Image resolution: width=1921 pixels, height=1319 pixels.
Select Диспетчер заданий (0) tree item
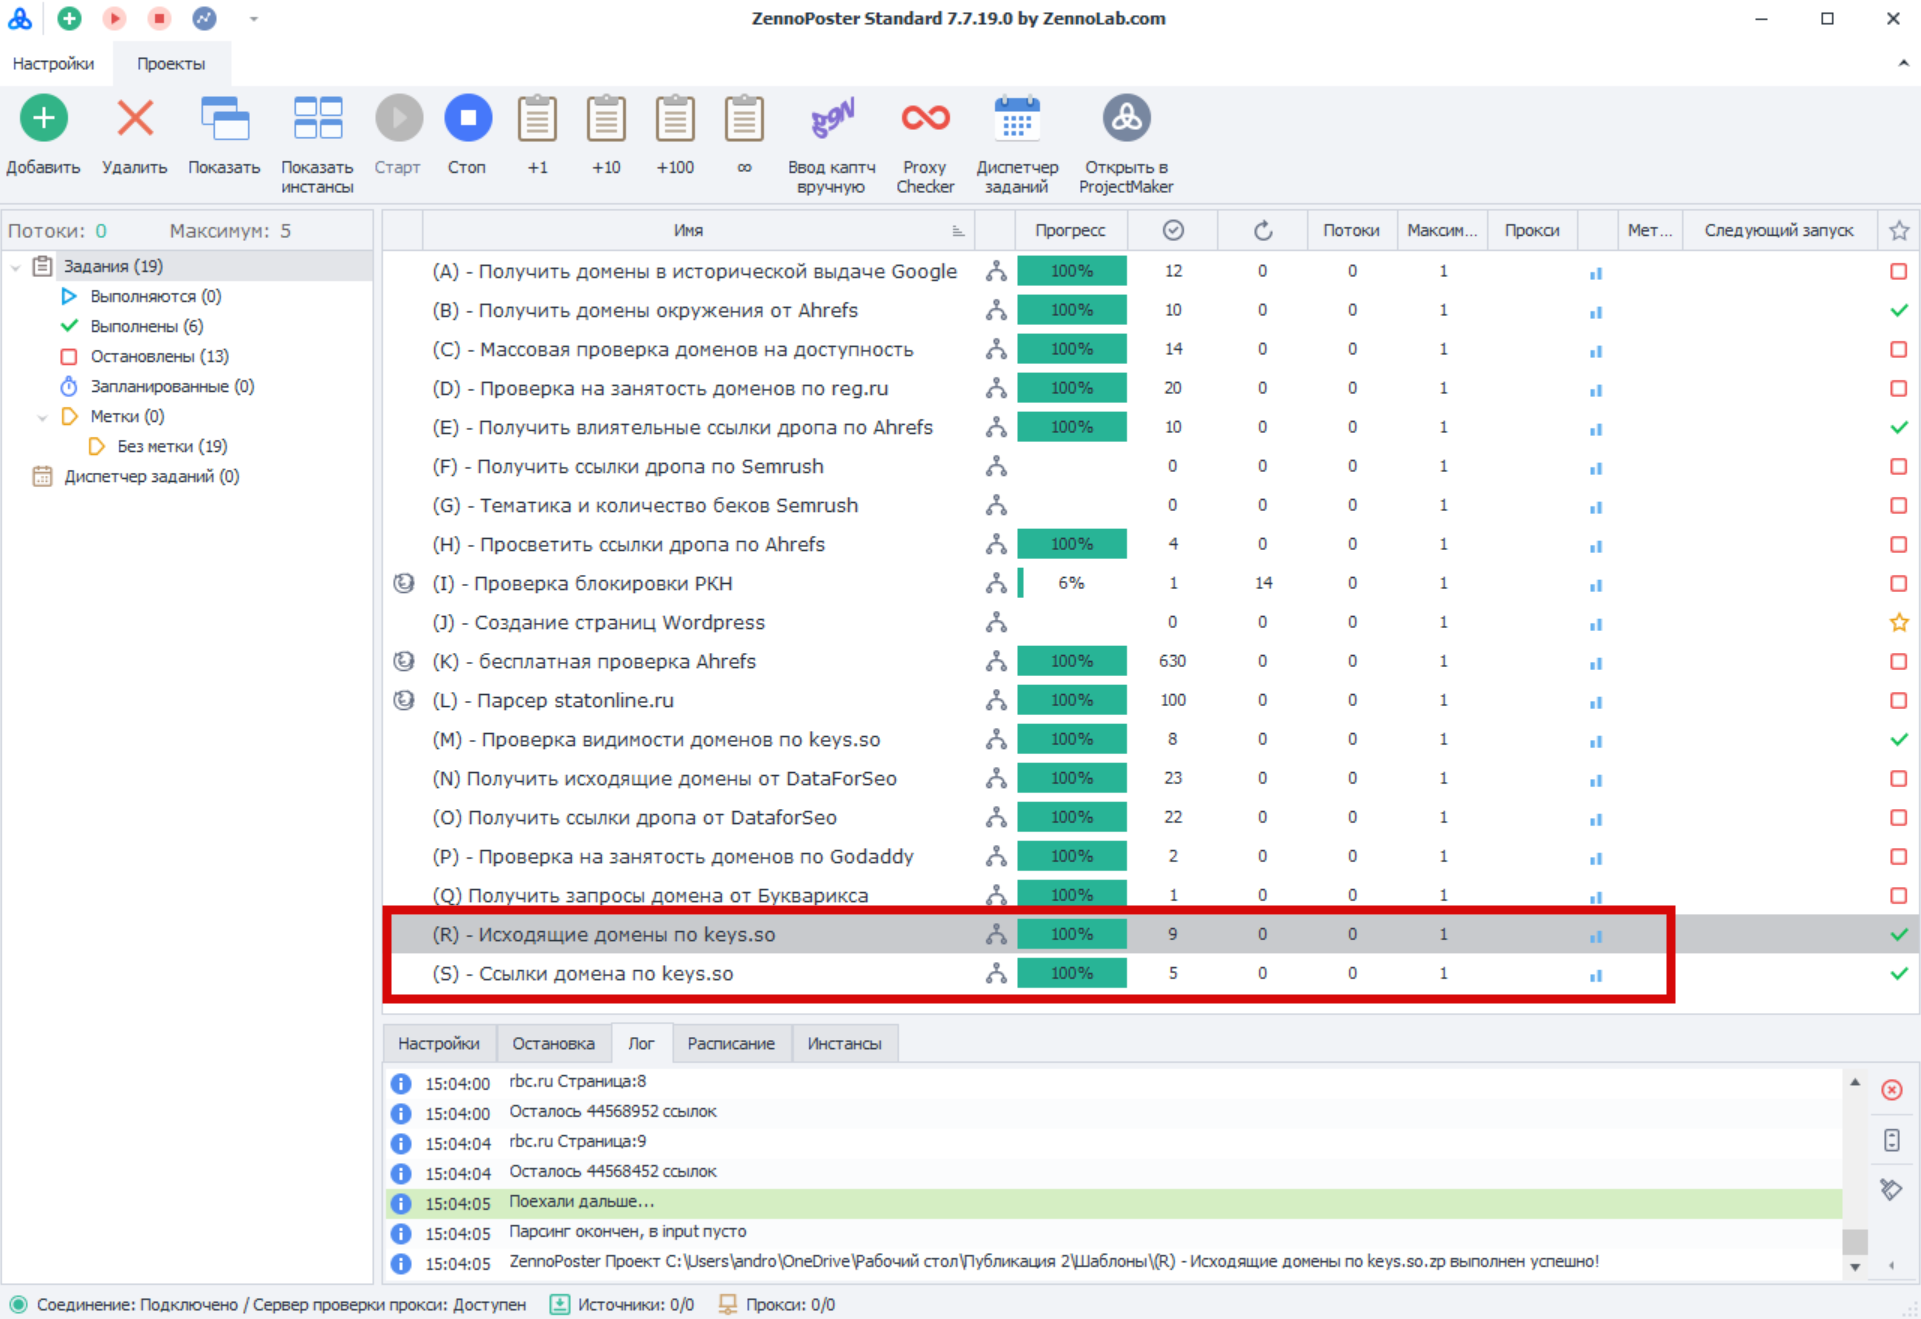click(x=152, y=476)
